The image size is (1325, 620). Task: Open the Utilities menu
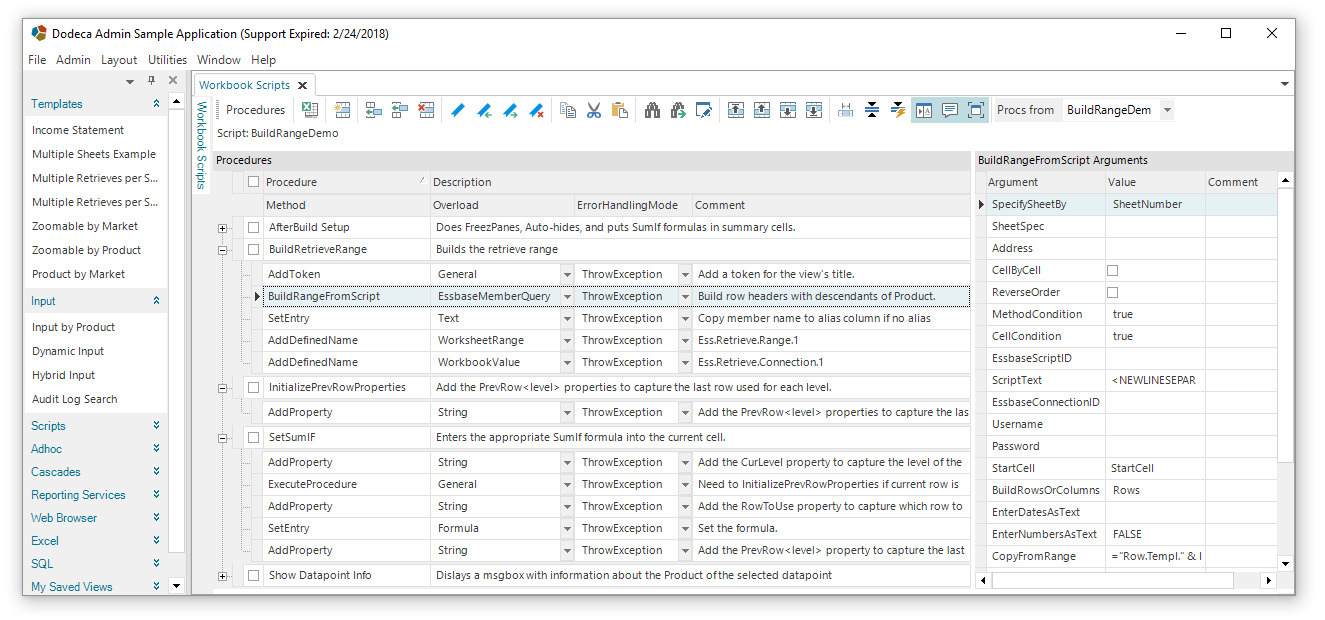tap(167, 60)
